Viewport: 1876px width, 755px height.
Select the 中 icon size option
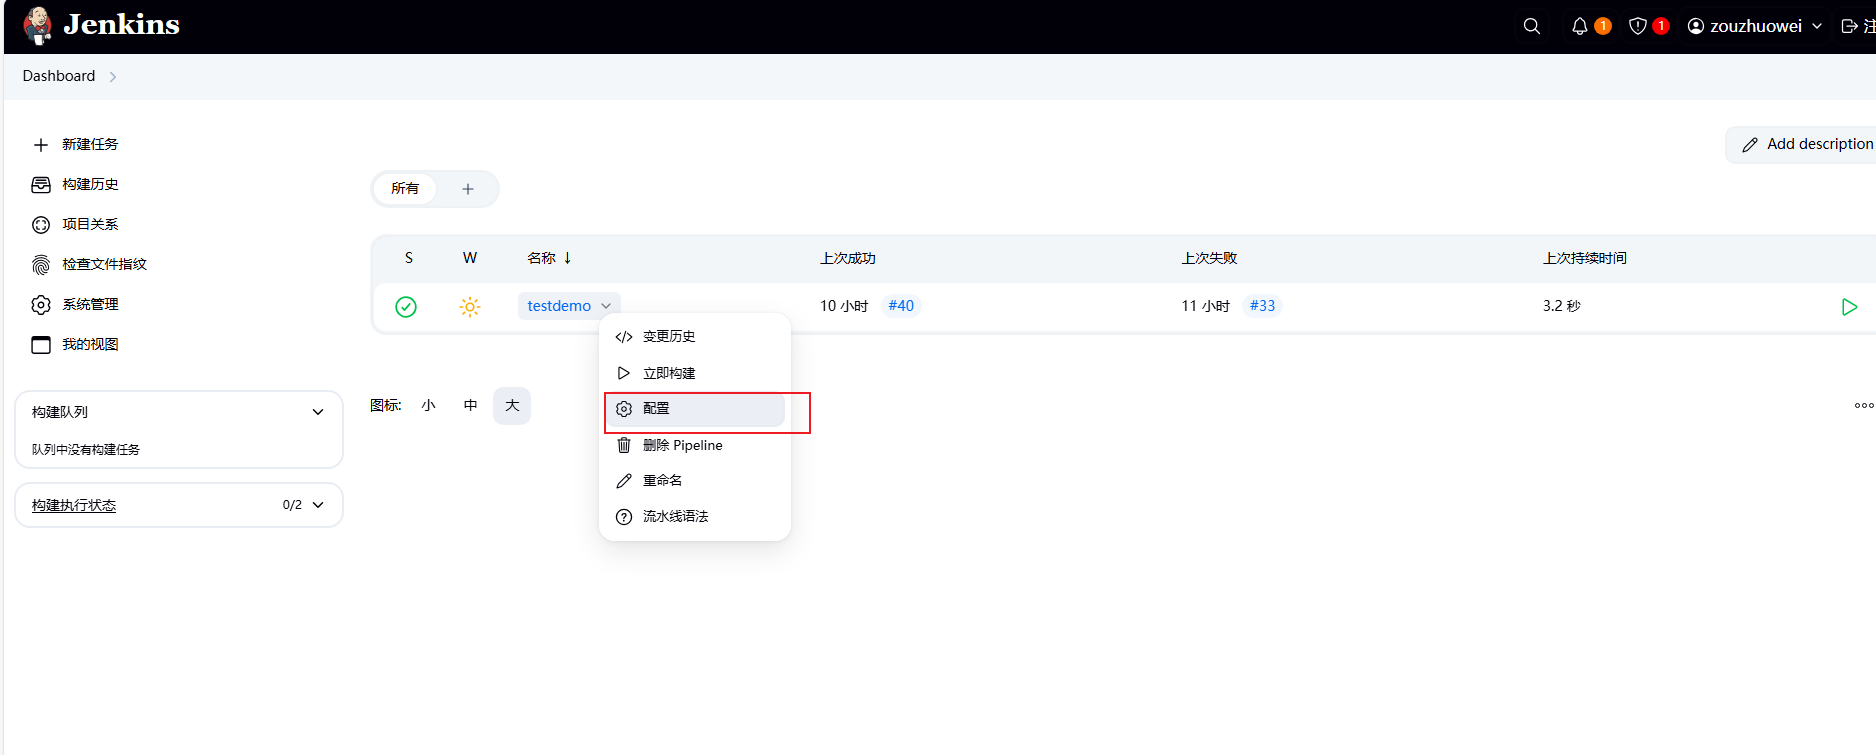[x=470, y=405]
